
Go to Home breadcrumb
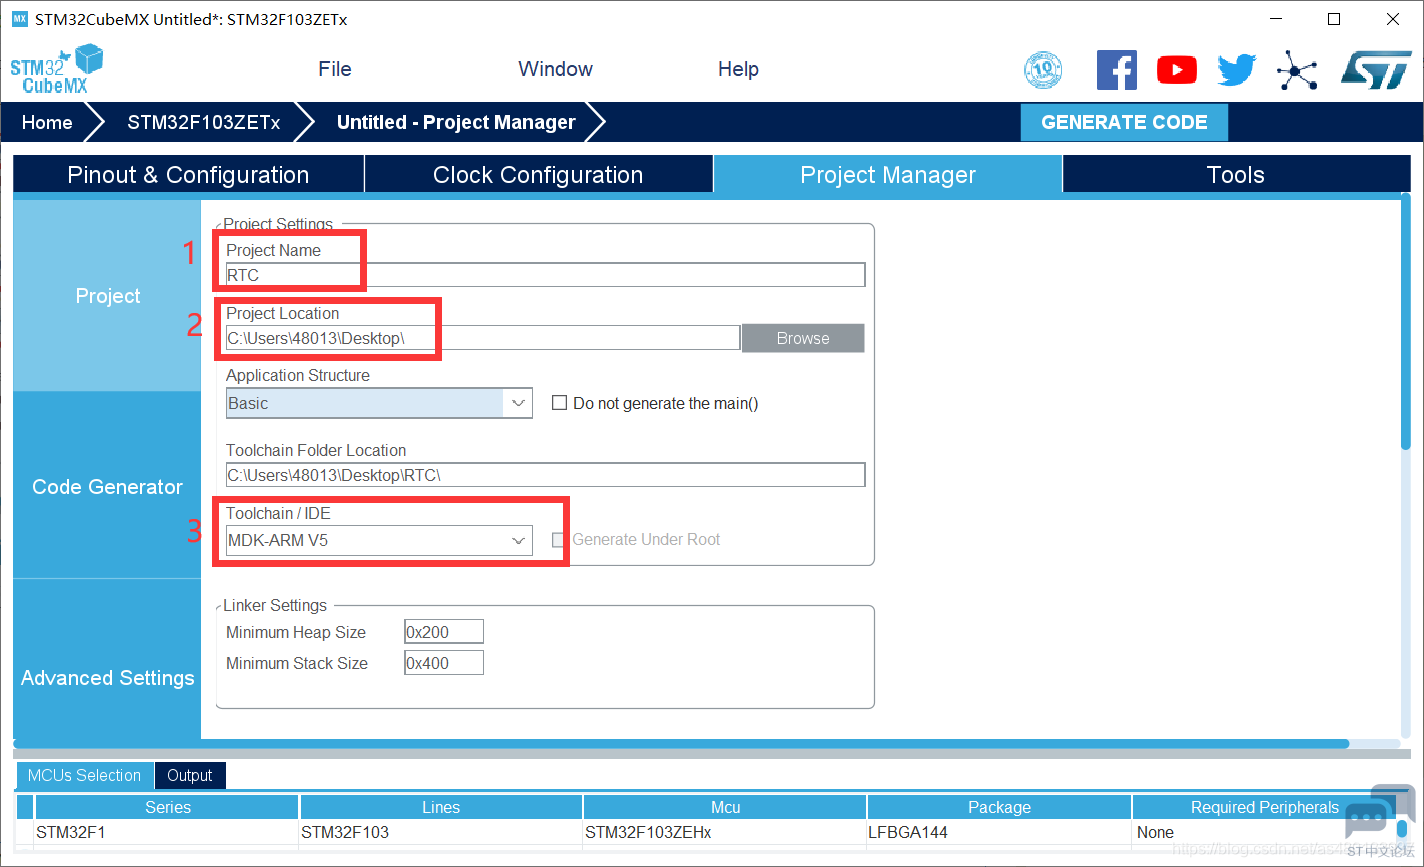(x=47, y=122)
